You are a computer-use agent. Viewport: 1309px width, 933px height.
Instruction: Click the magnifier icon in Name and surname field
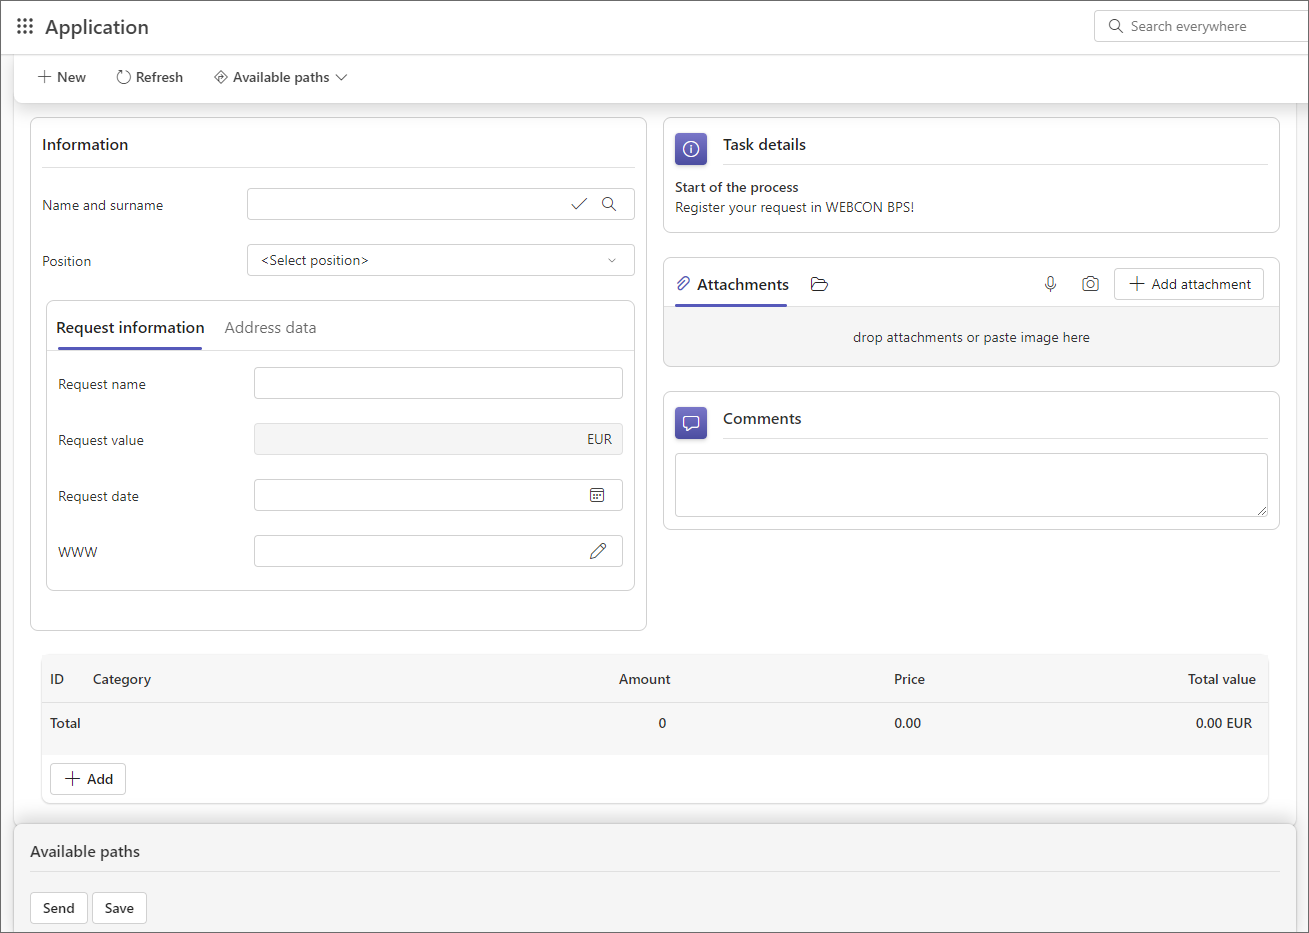coord(609,204)
